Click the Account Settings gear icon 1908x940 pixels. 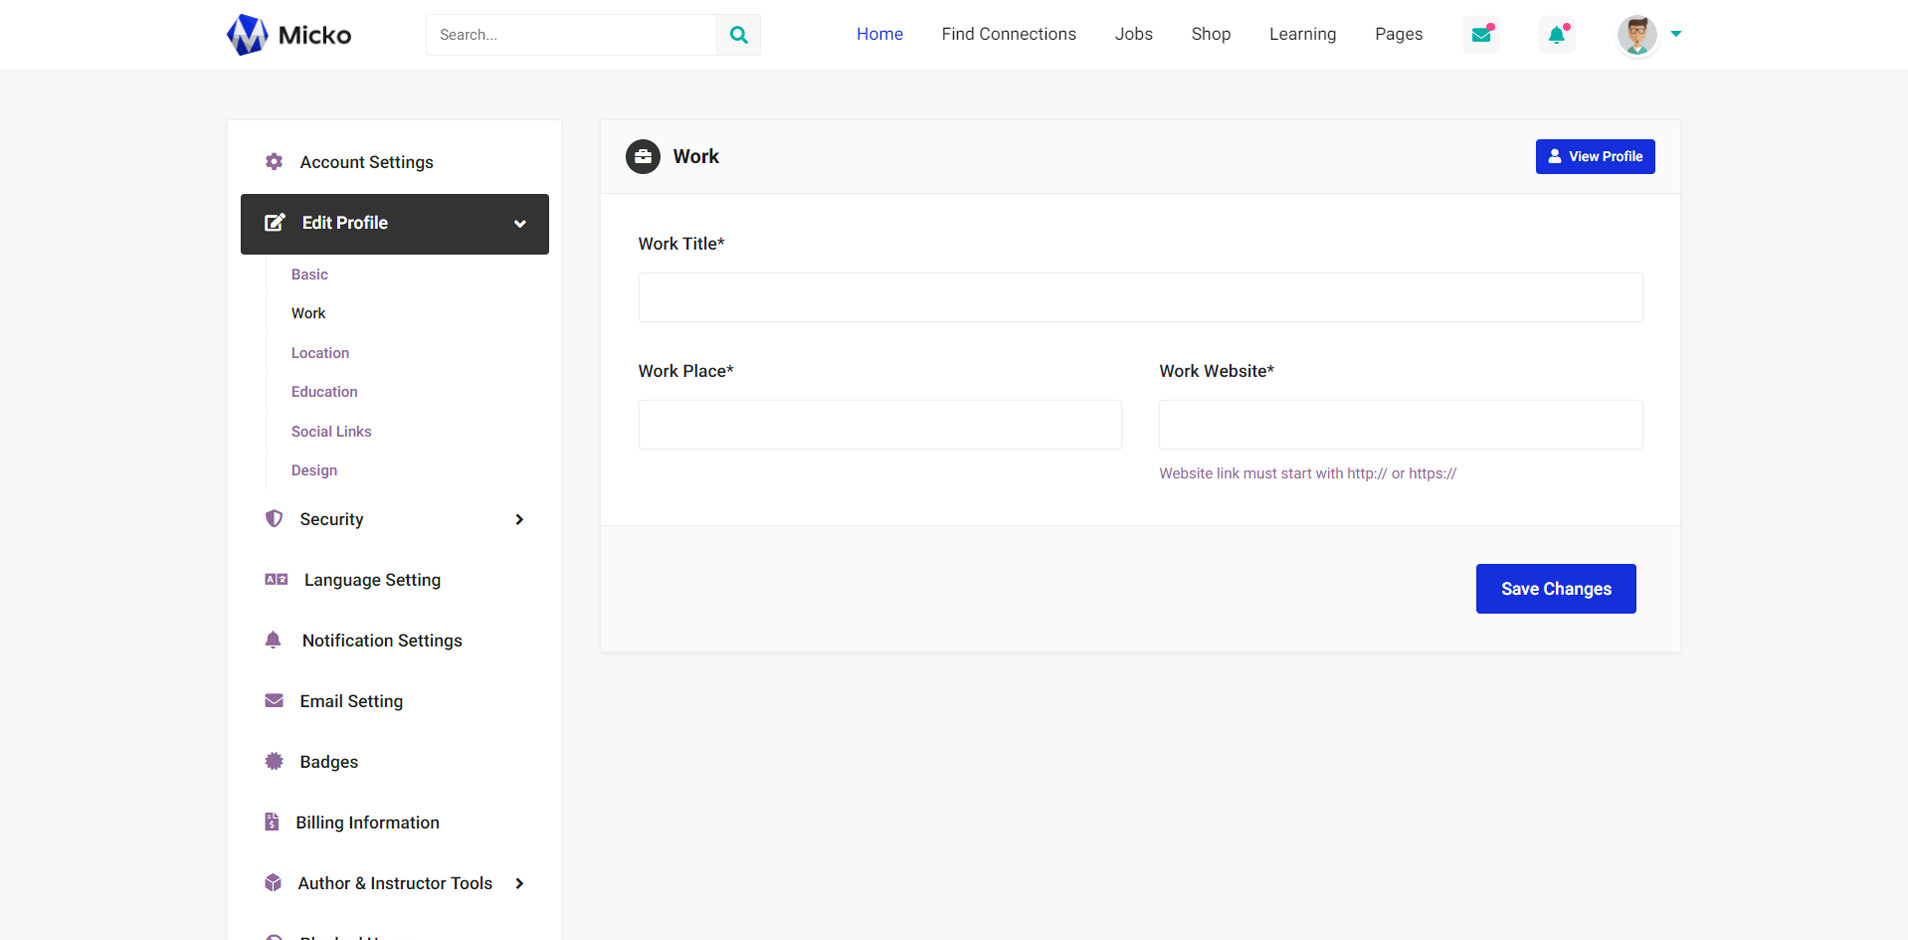point(274,162)
